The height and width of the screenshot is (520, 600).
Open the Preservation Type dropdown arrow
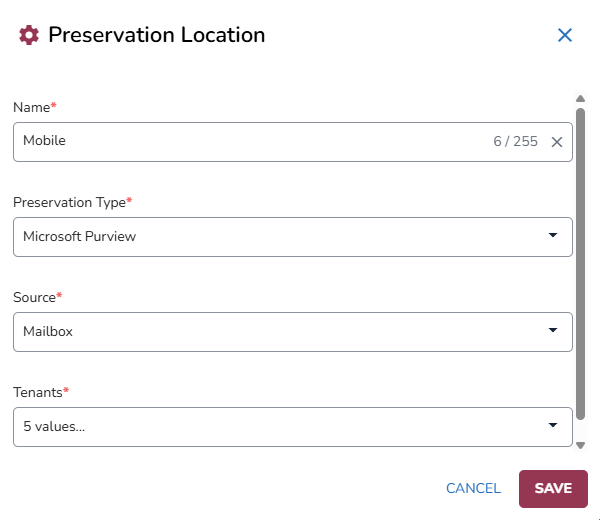pyautogui.click(x=553, y=236)
